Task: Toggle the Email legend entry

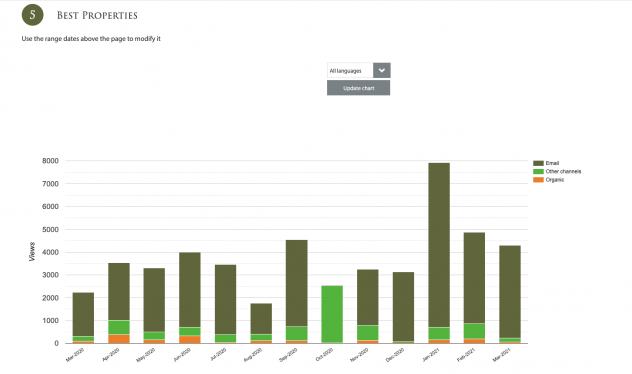Action: 546,163
